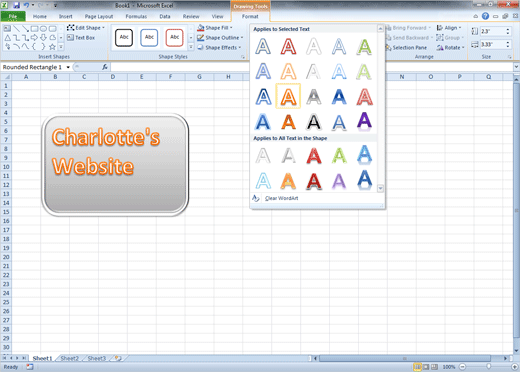
Task: Click the Text Box tool icon
Action: coord(70,38)
